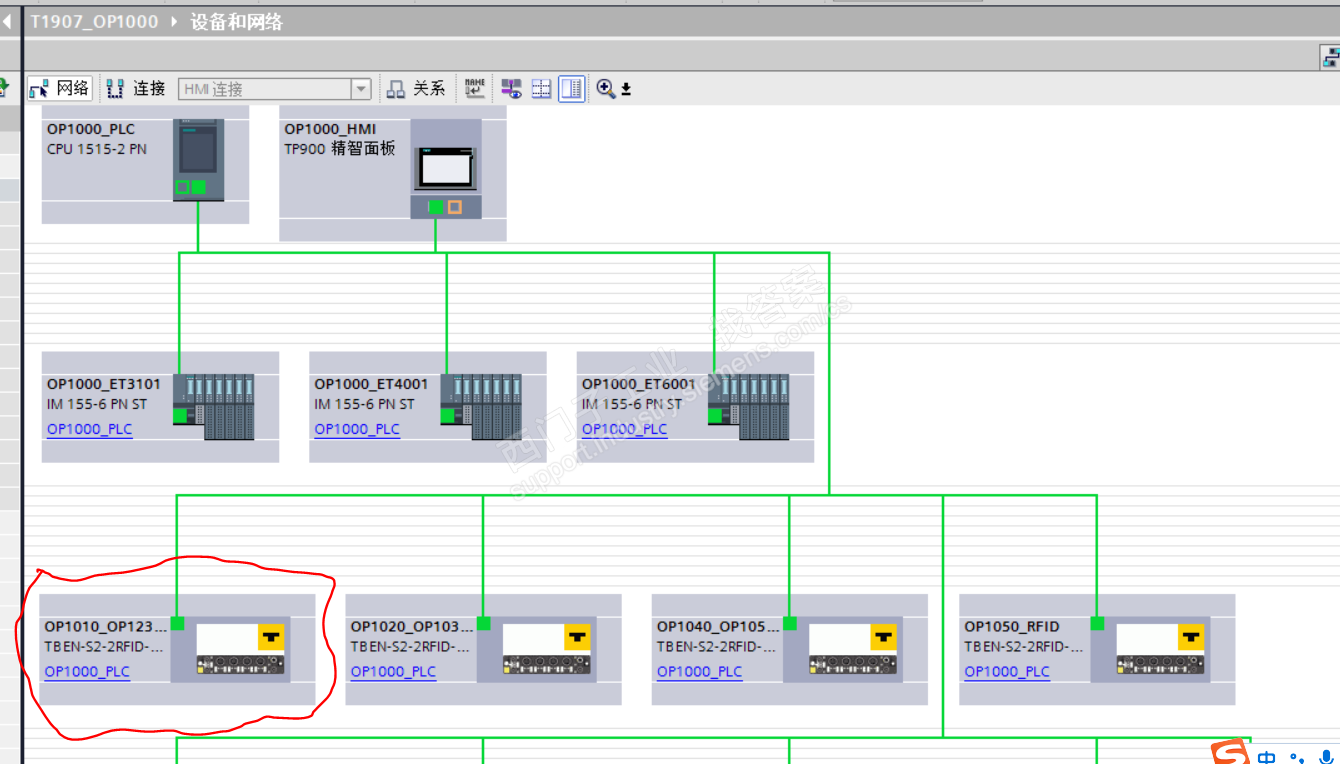This screenshot has width=1340, height=764.
Task: Click the IM 155-6 PN ST label of OP1000_ET4001
Action: [364, 405]
